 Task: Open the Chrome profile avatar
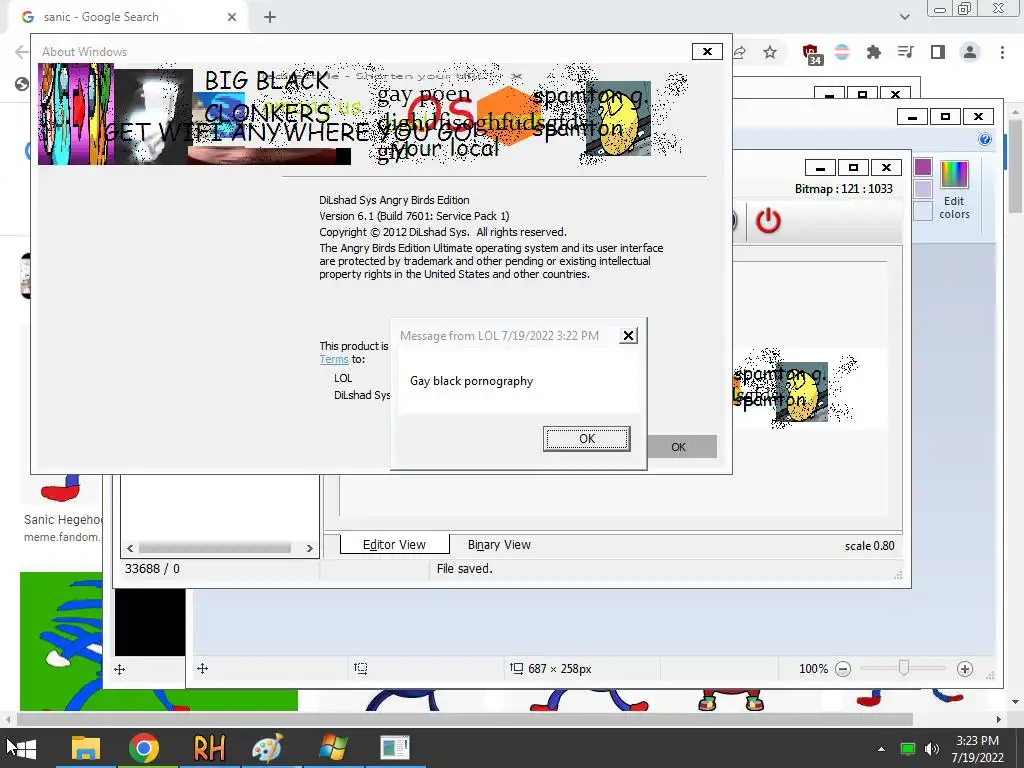[970, 52]
